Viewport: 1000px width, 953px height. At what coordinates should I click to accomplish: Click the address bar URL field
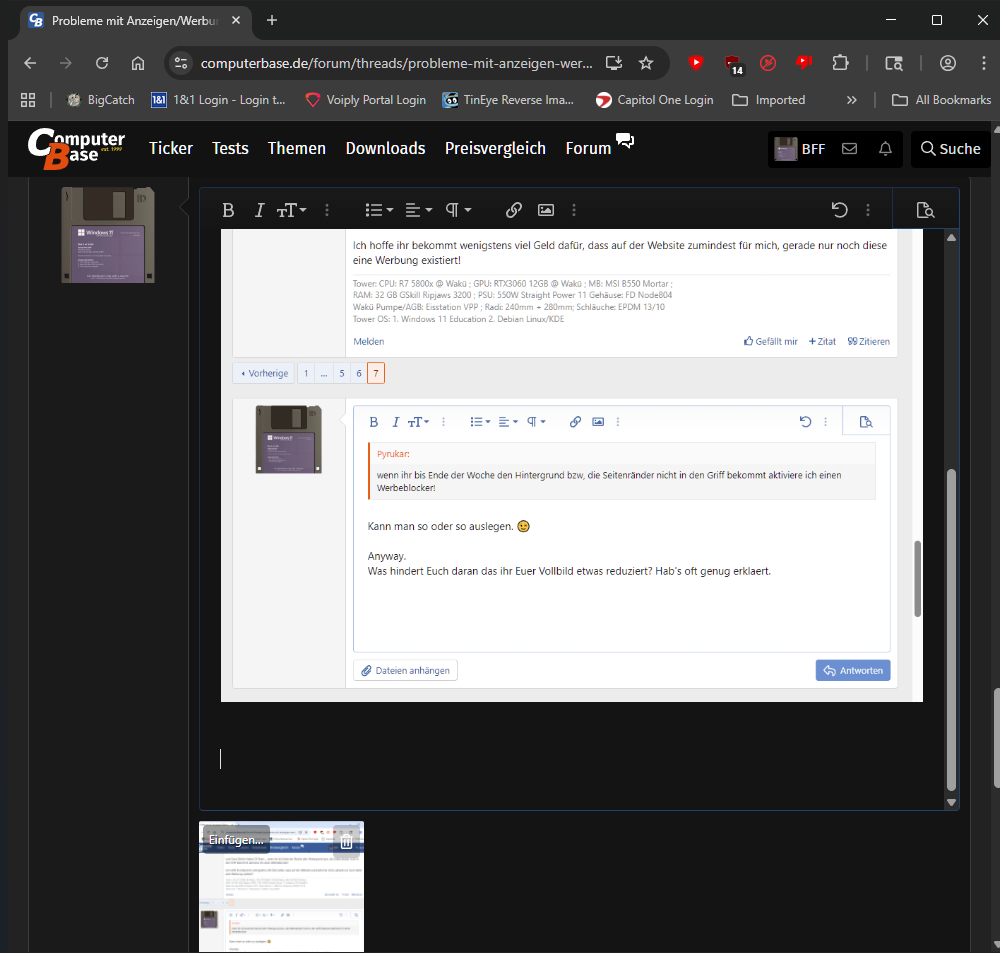click(x=396, y=63)
